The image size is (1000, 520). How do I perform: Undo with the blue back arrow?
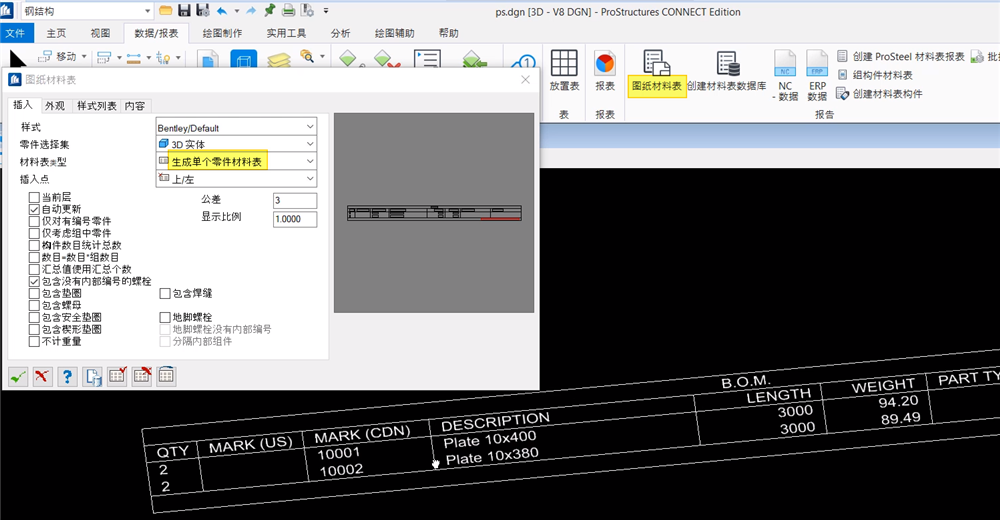tap(222, 10)
